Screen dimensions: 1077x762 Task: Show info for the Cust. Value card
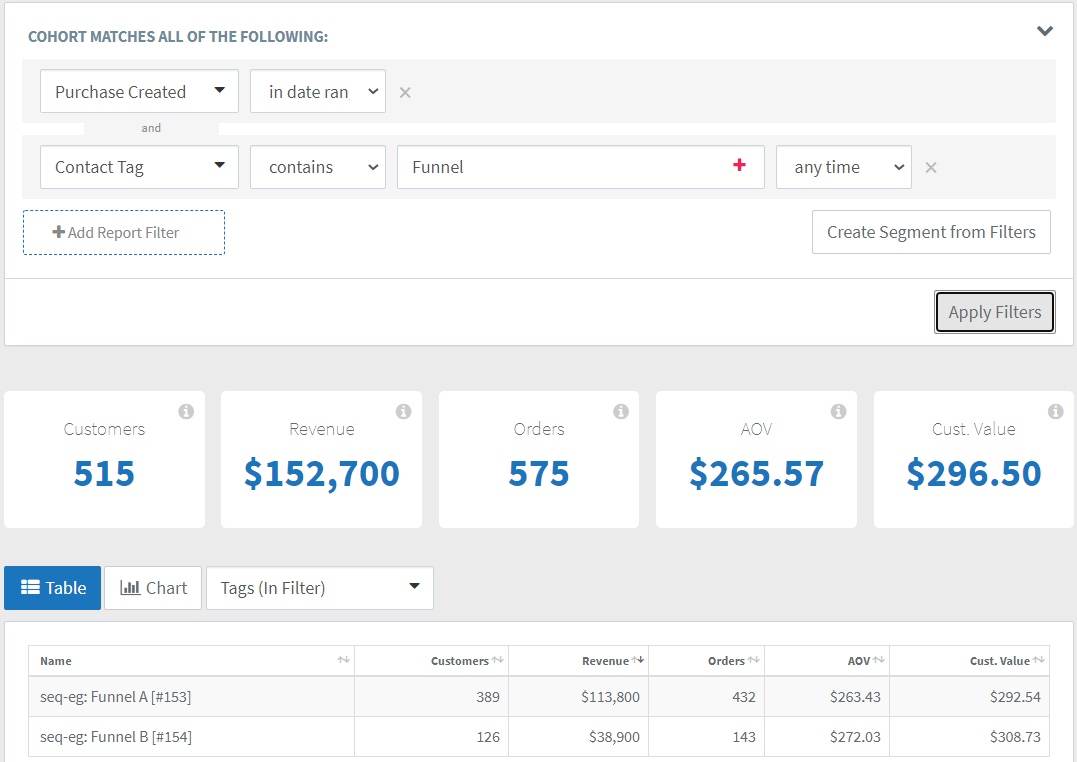coord(1056,412)
